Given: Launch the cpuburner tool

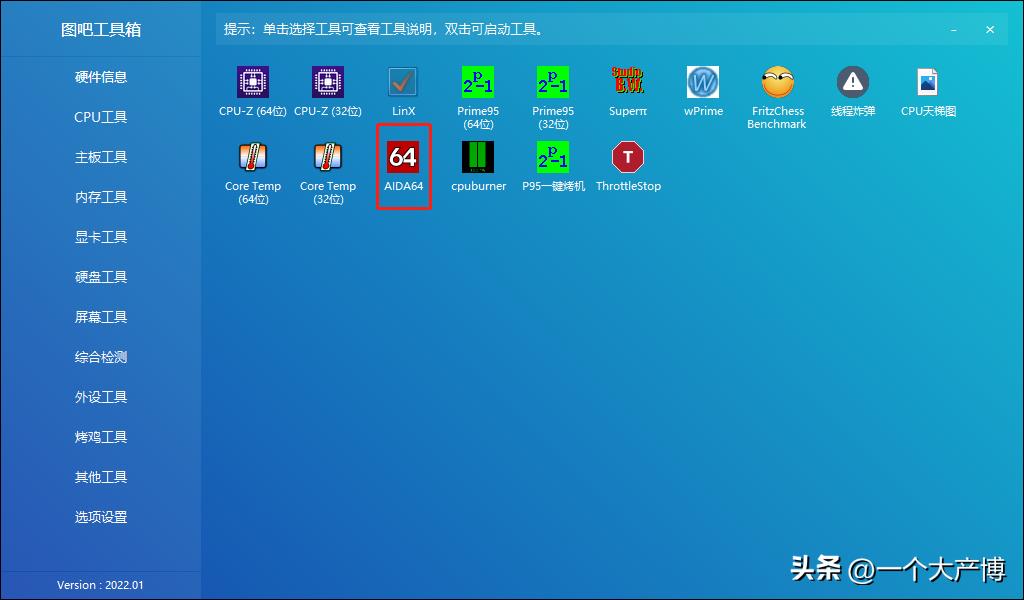Looking at the screenshot, I should click(478, 158).
